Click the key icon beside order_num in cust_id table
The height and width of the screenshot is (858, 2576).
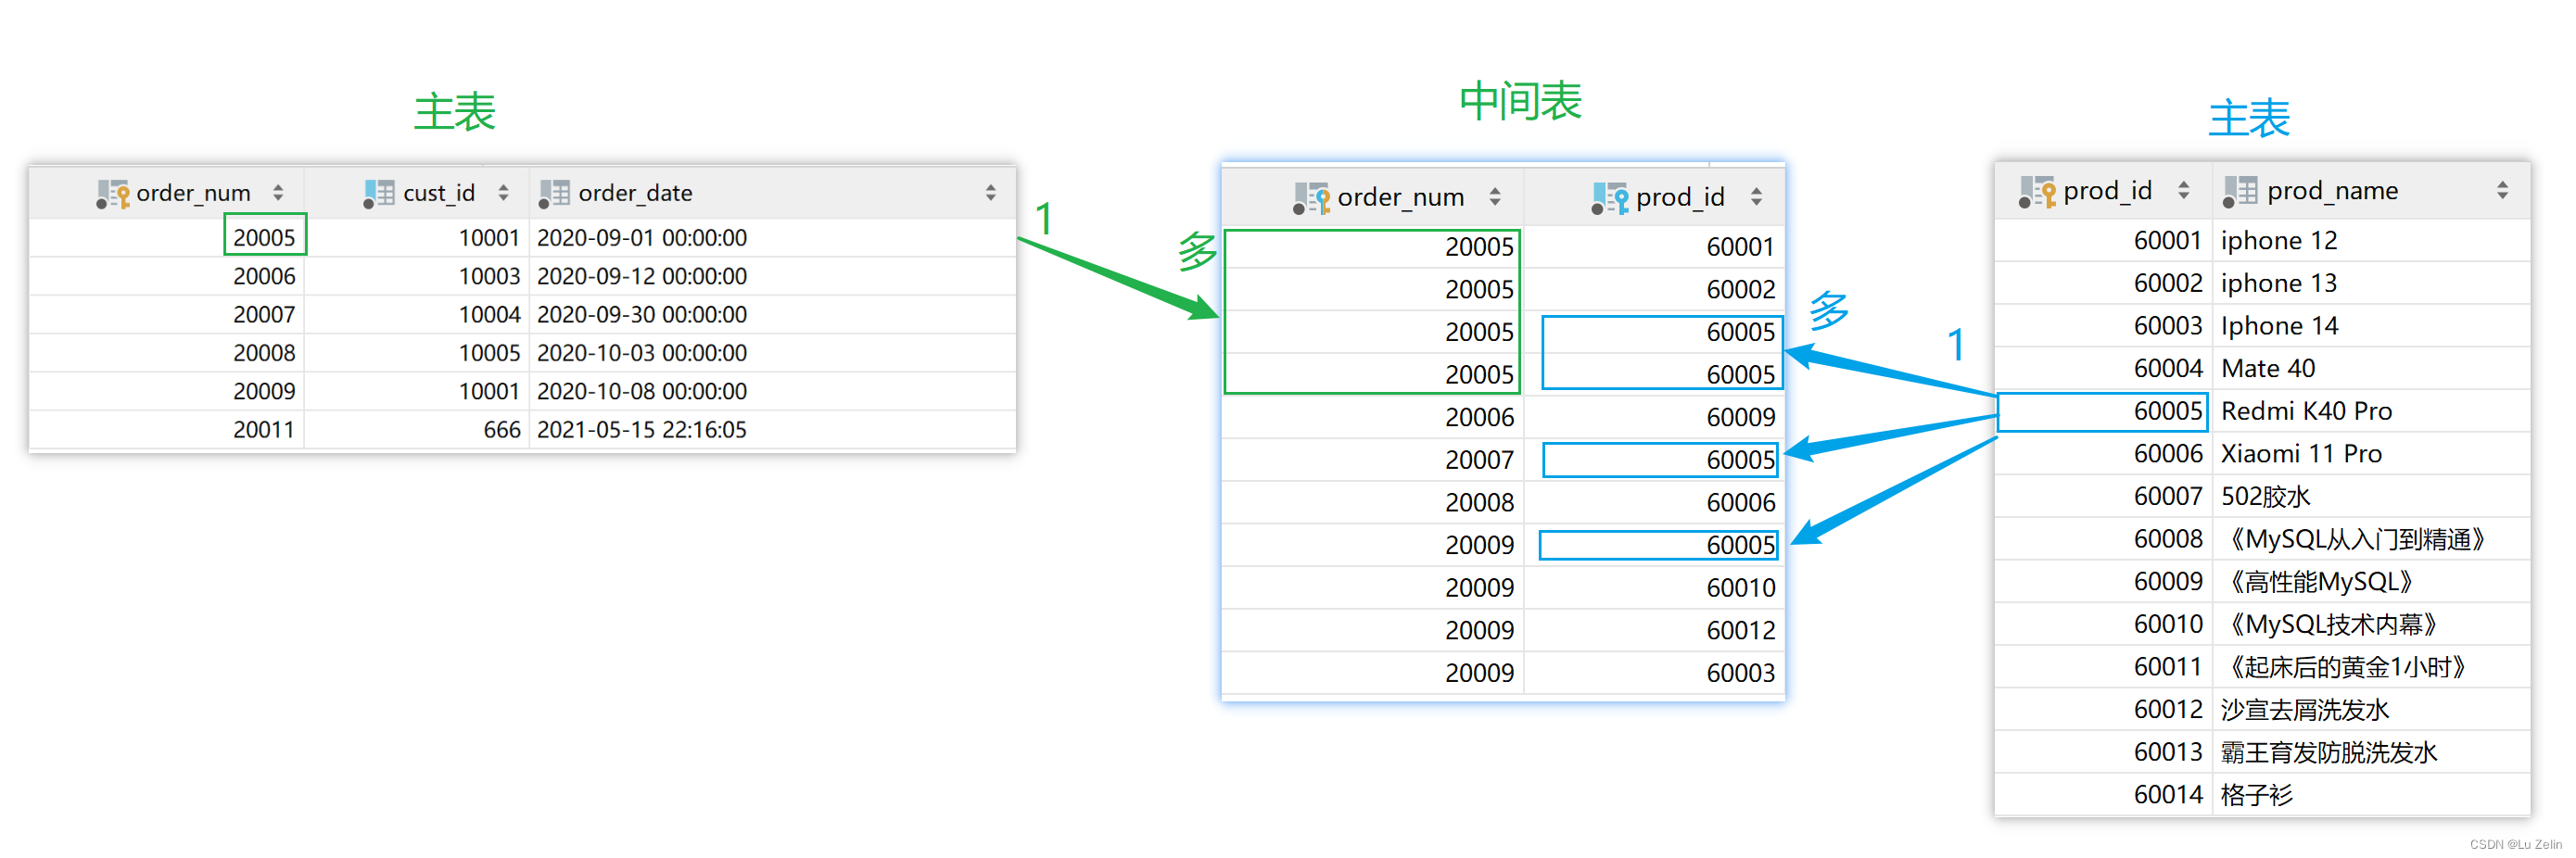pos(113,194)
